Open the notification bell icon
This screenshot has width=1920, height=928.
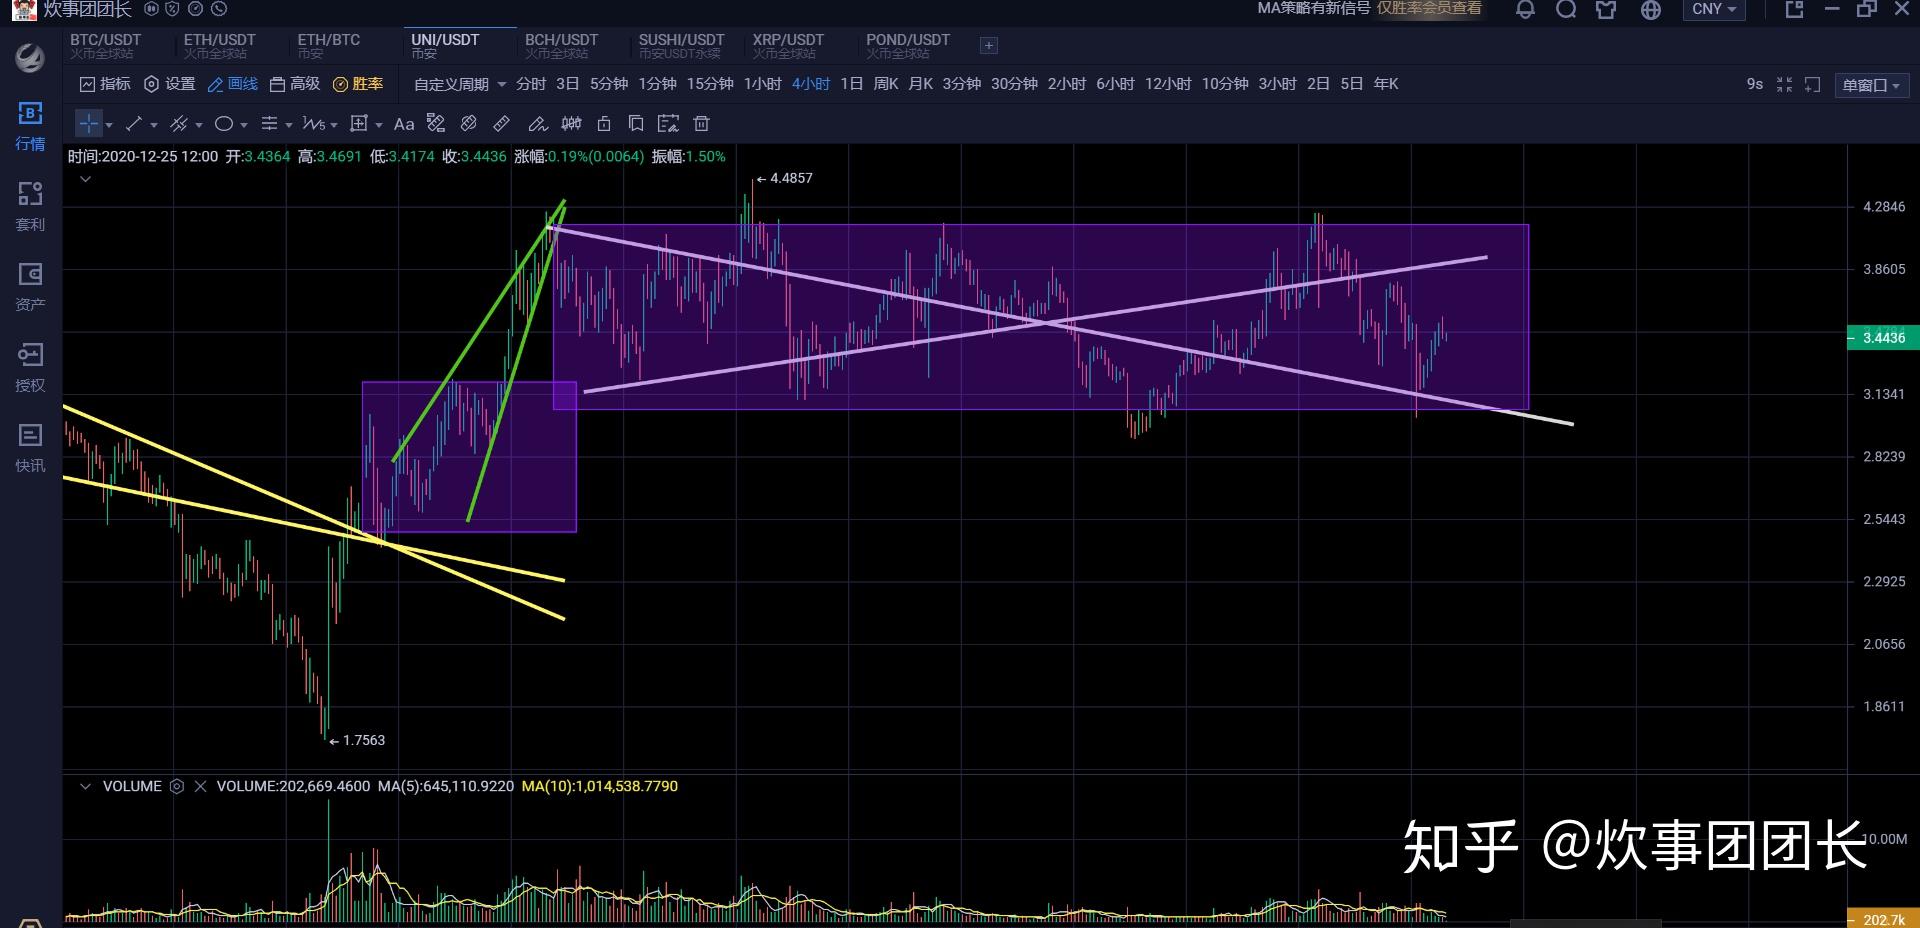tap(1525, 10)
